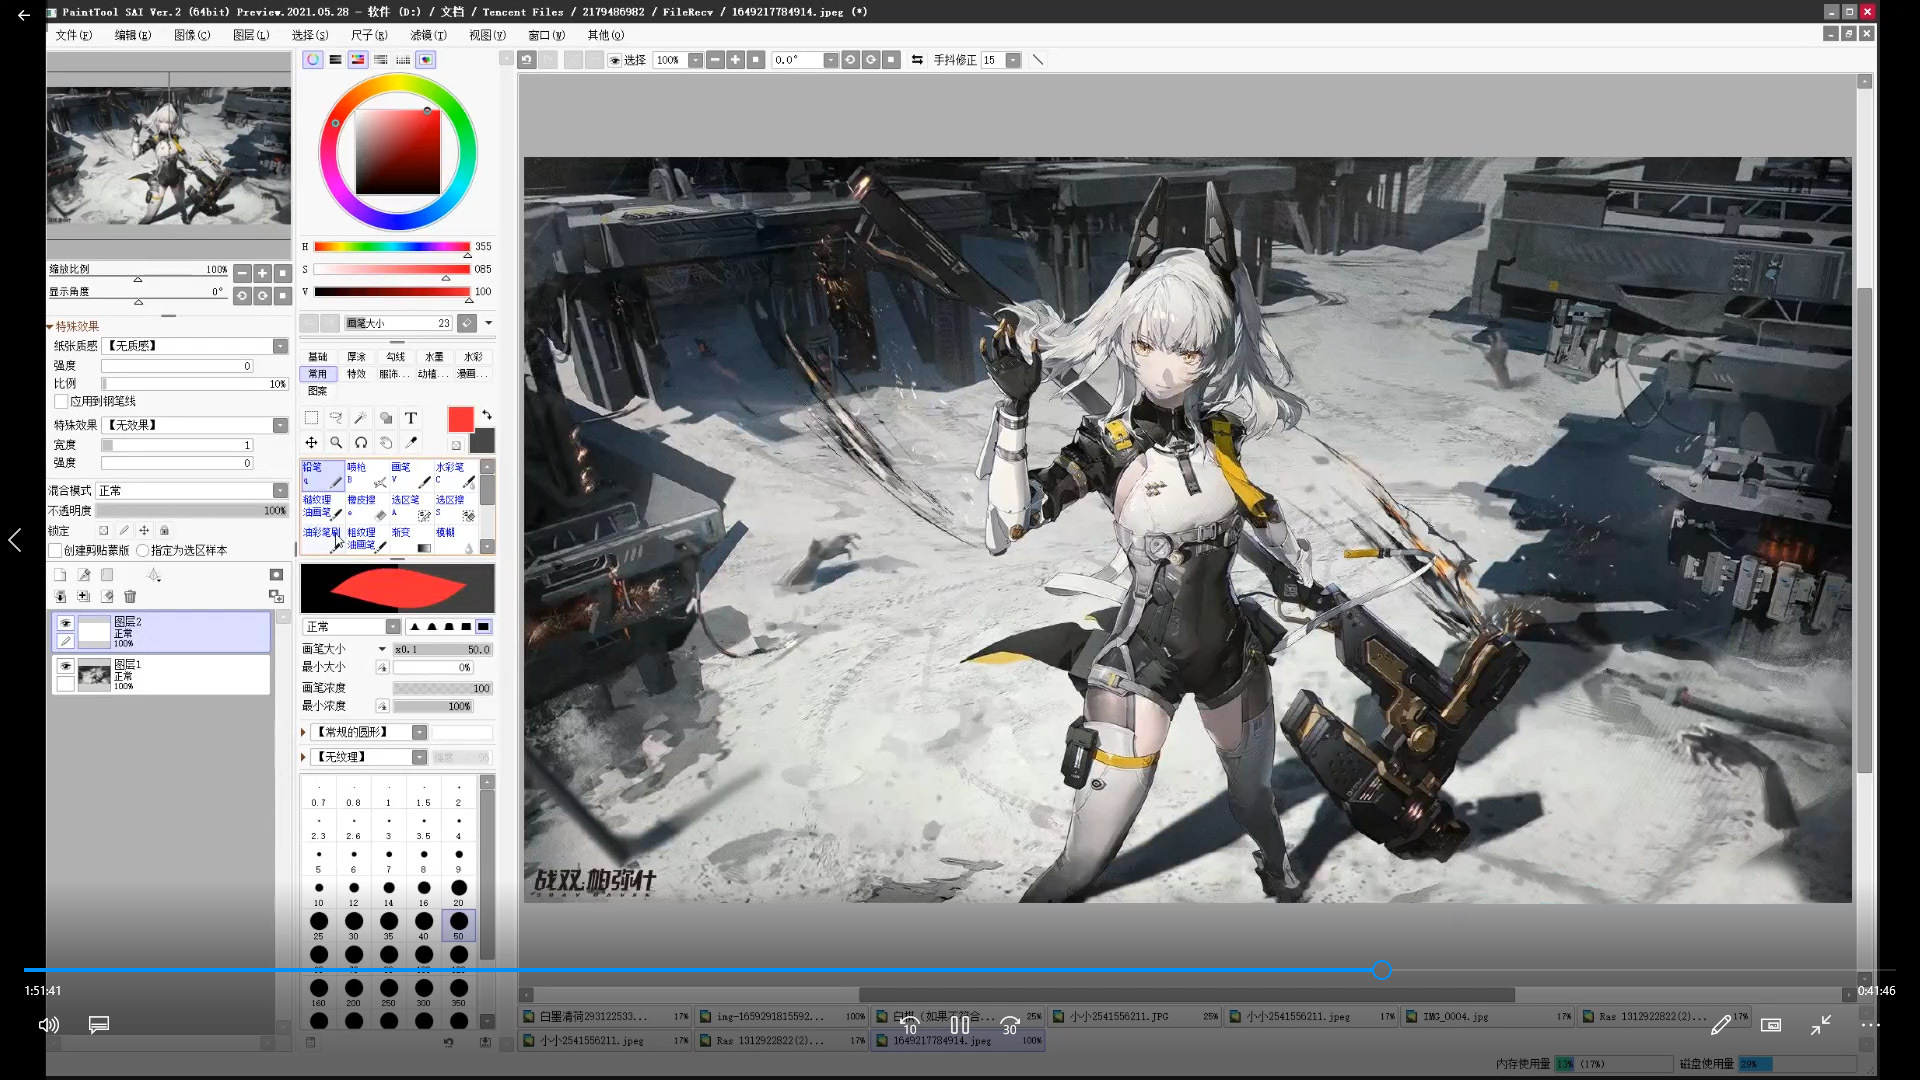Skip forward 30 seconds in video
The width and height of the screenshot is (1920, 1080).
coord(1010,1025)
